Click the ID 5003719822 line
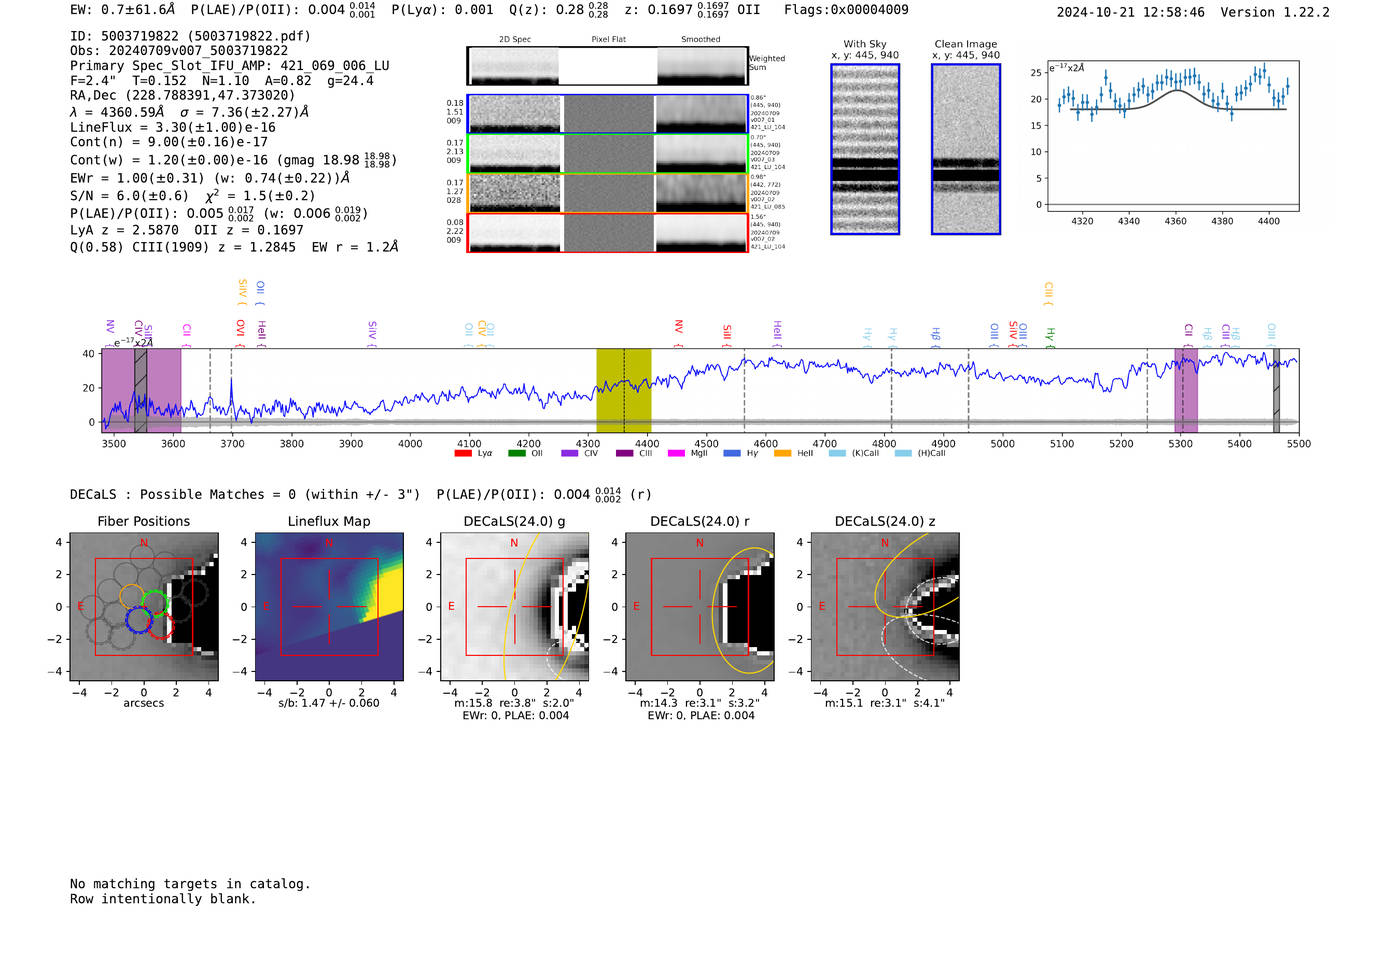1400x953 pixels. (190, 36)
